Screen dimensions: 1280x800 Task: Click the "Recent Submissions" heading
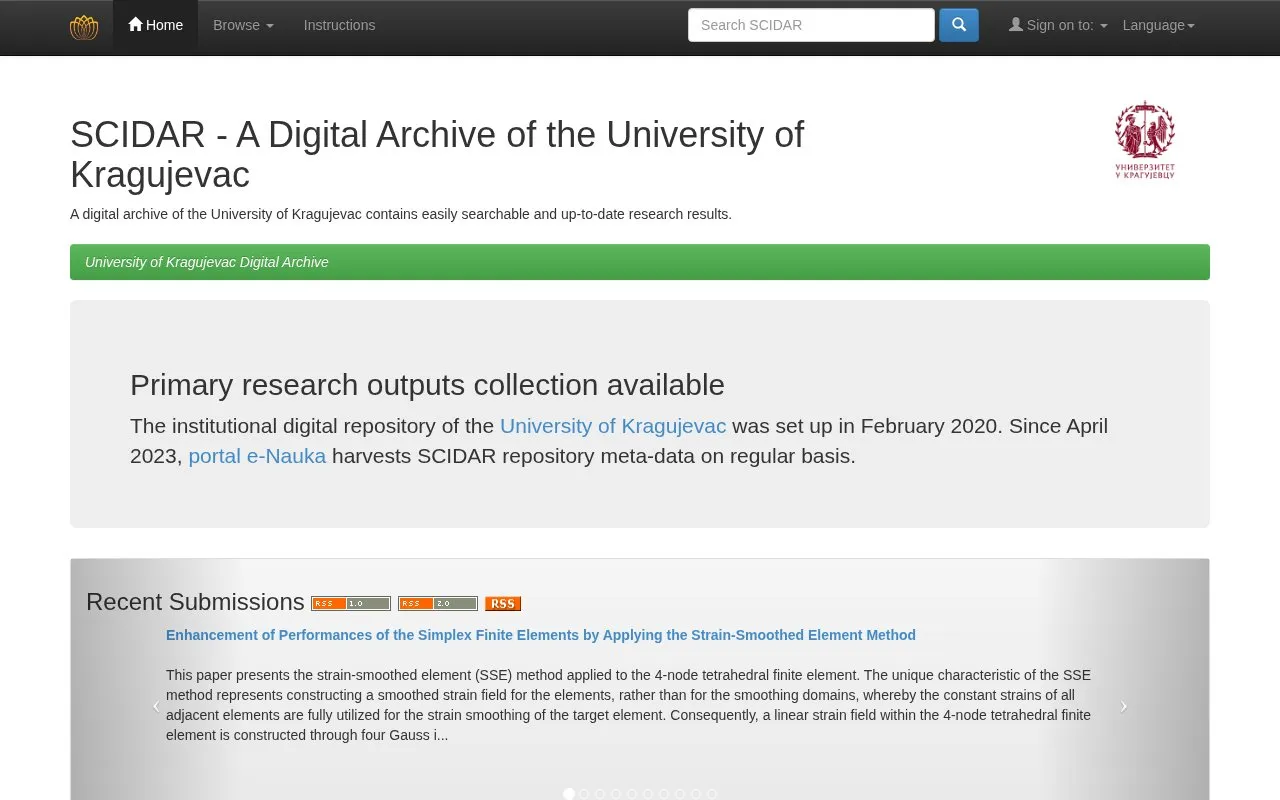[x=195, y=602]
